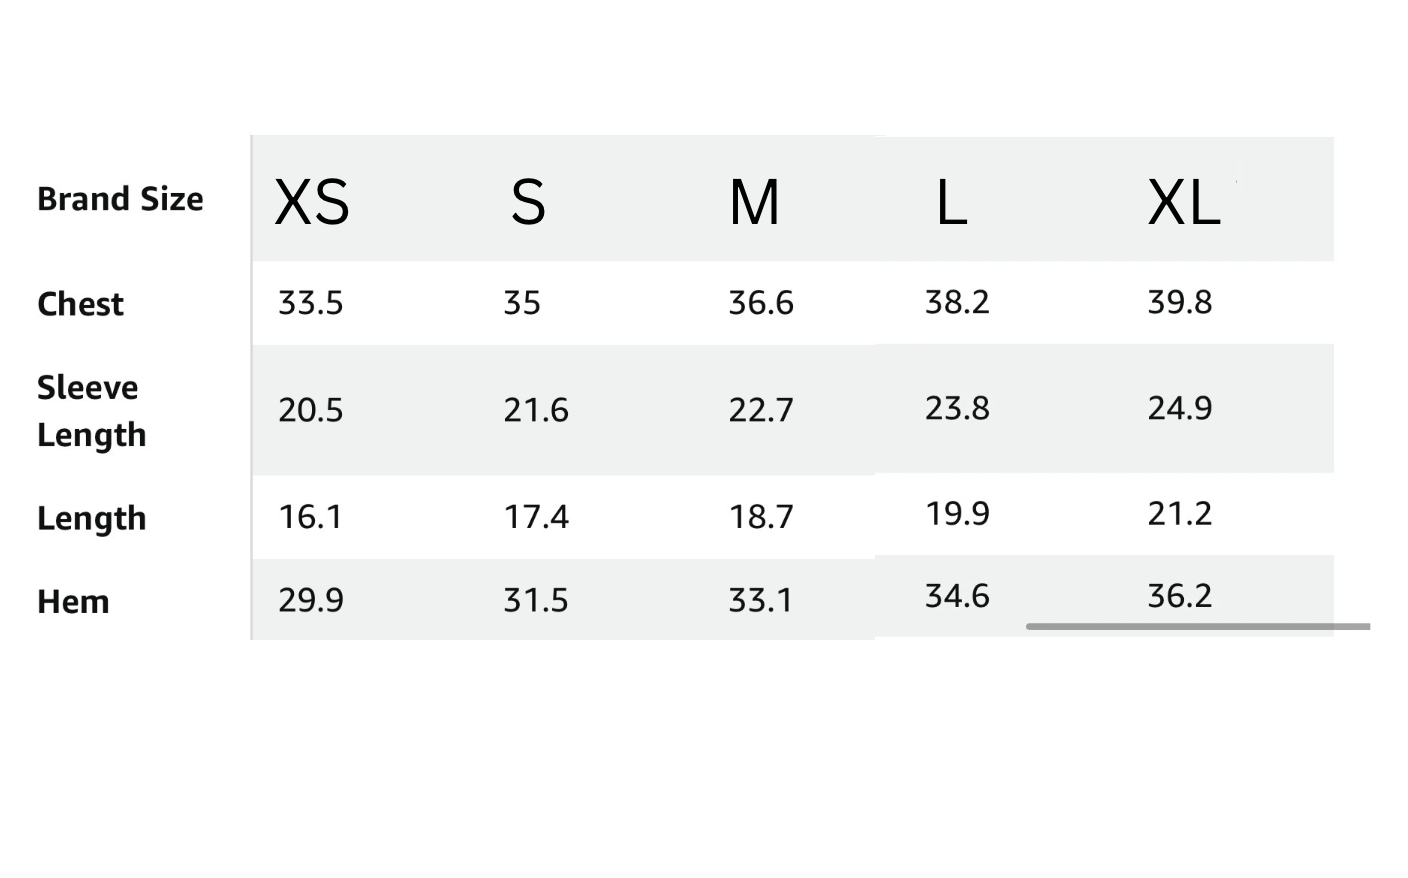Click the XS length value 16.1
The height and width of the screenshot is (878, 1408).
(310, 517)
